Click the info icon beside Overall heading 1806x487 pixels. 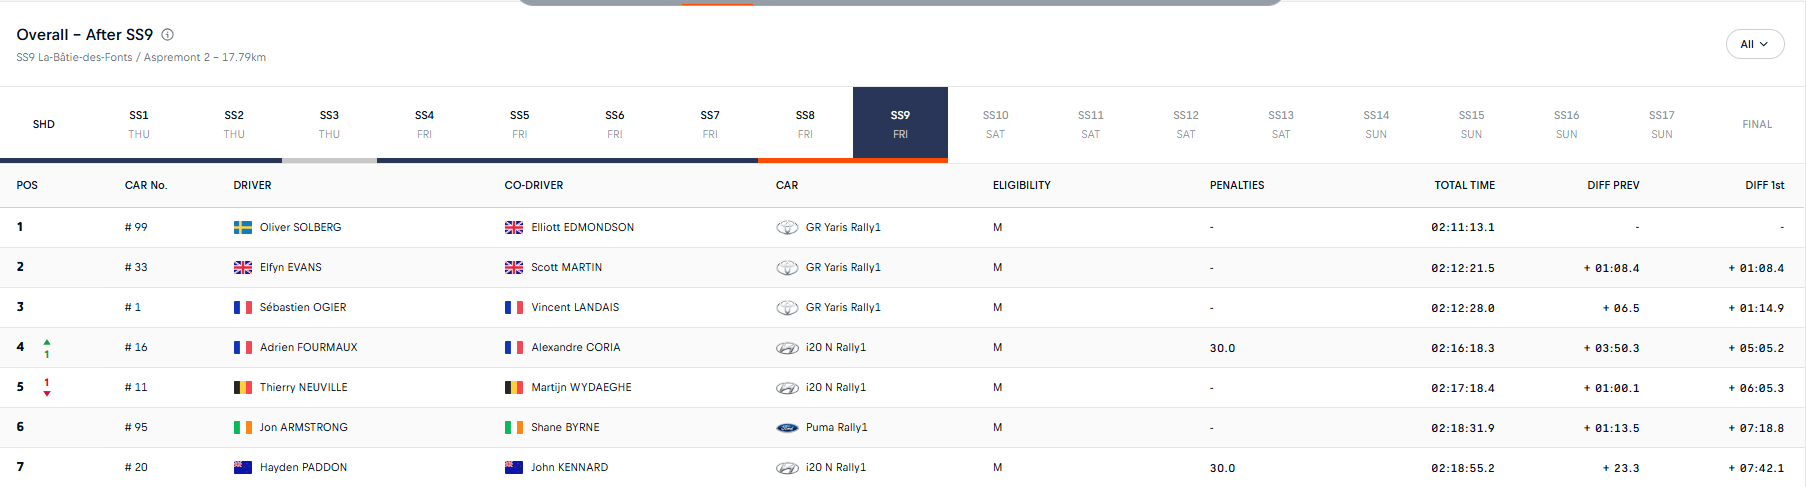coord(168,35)
